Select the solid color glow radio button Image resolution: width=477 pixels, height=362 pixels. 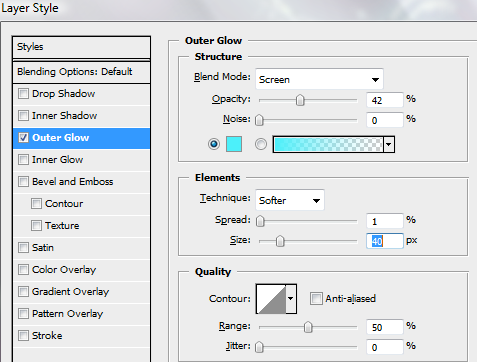tap(214, 144)
